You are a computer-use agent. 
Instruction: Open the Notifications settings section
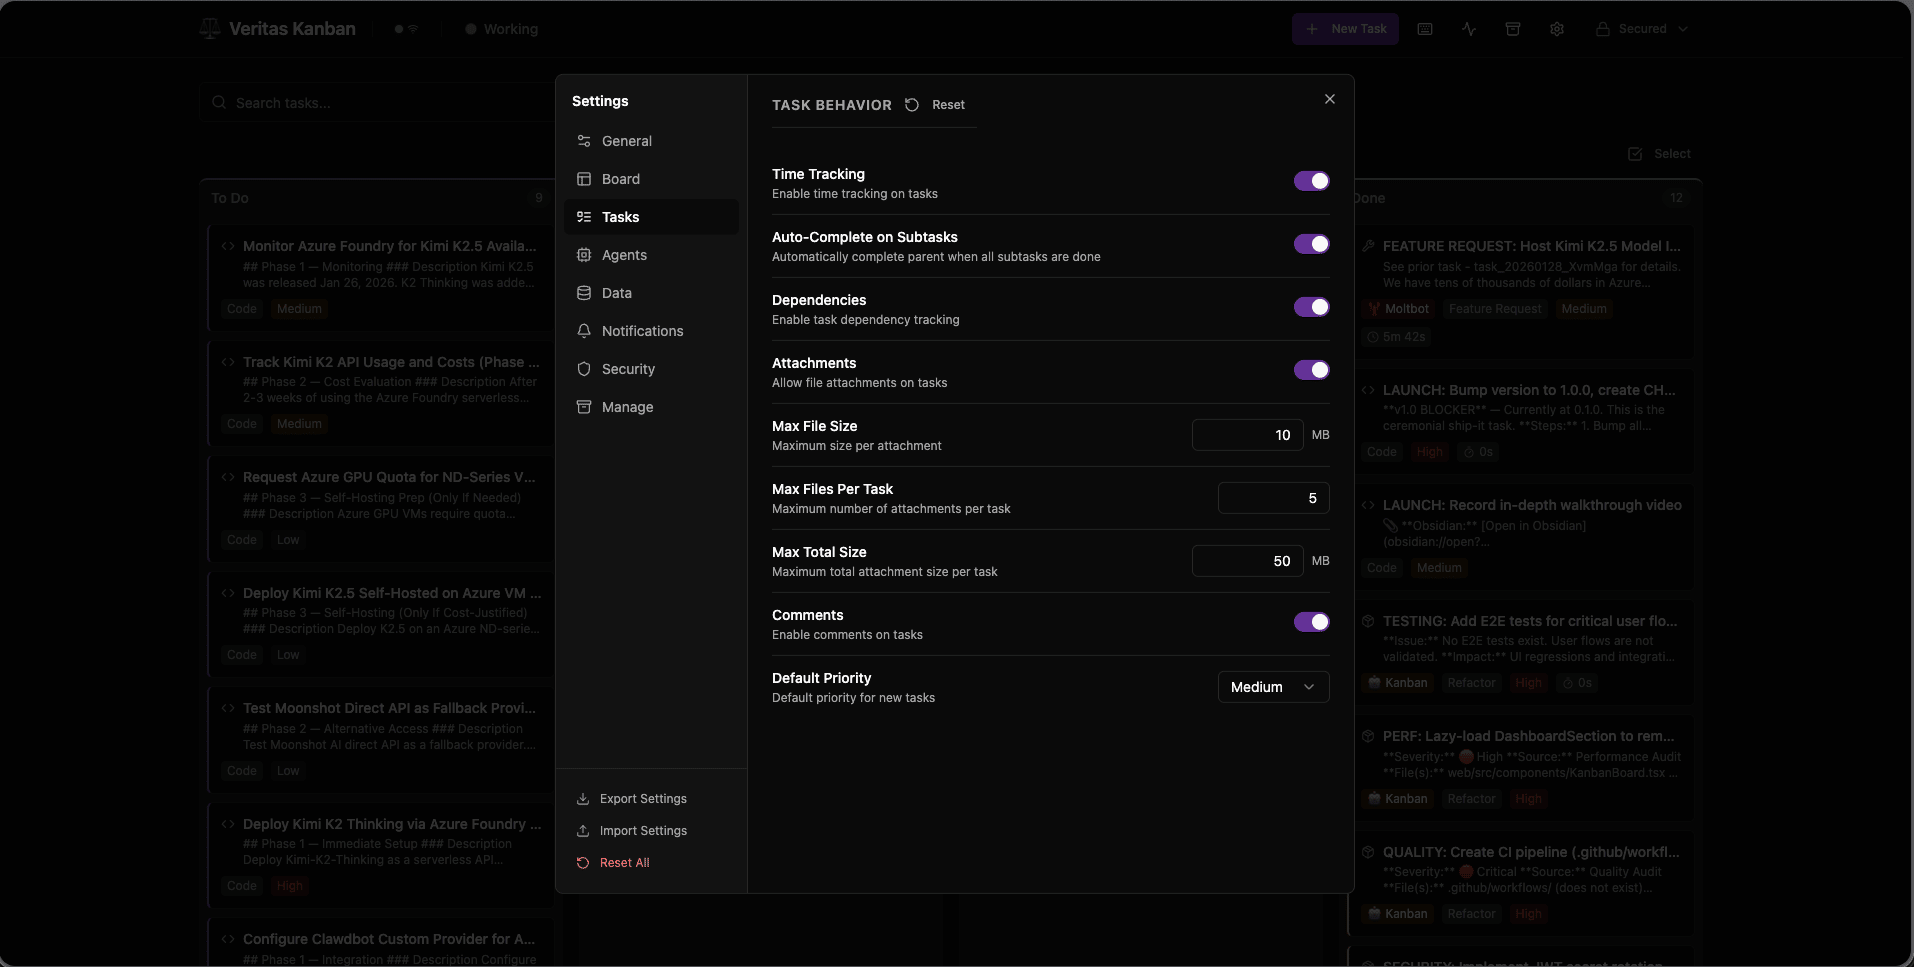642,331
